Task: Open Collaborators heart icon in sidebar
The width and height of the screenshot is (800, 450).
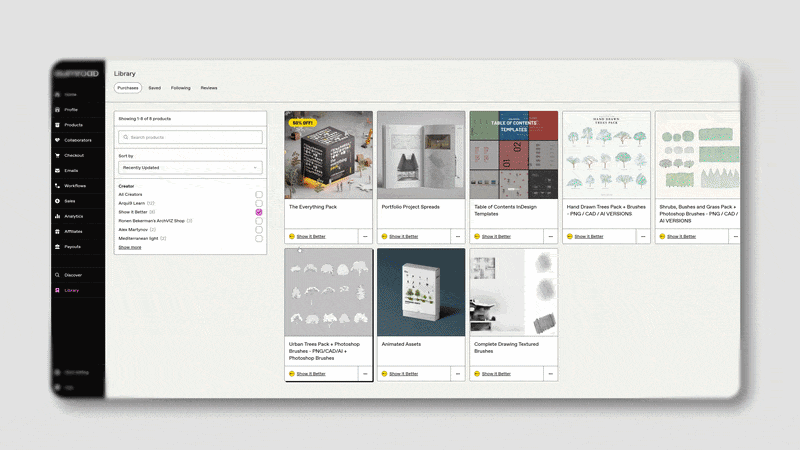Action: pos(57,140)
